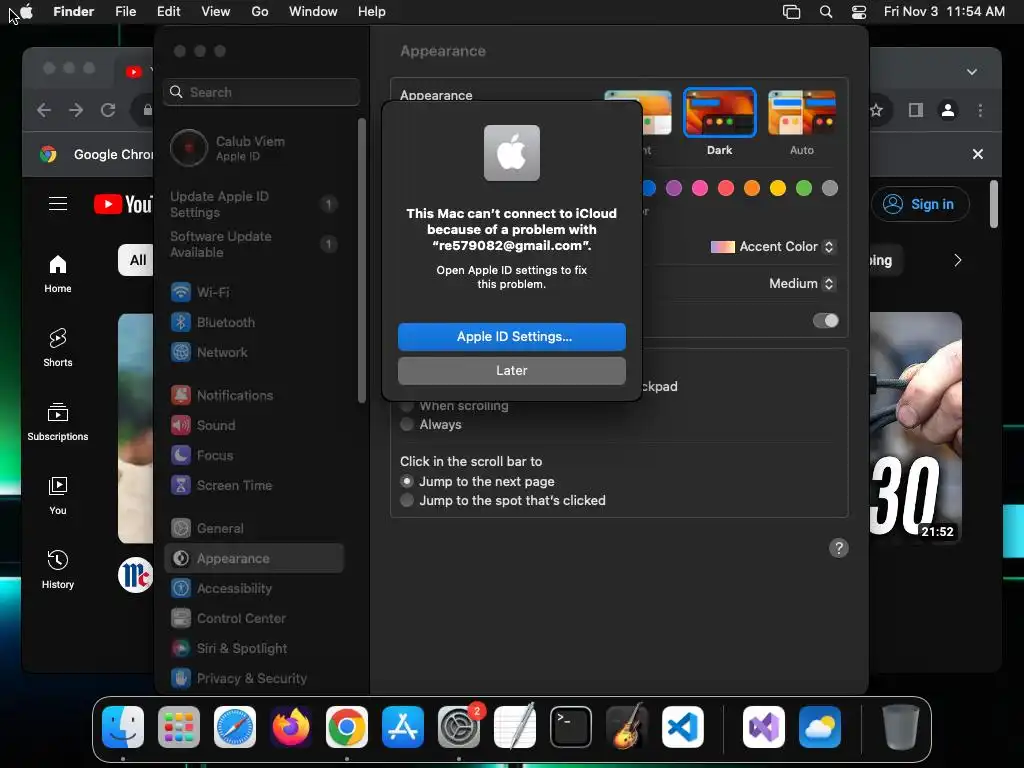
Task: Open Accessibility settings in sidebar
Action: (255, 588)
